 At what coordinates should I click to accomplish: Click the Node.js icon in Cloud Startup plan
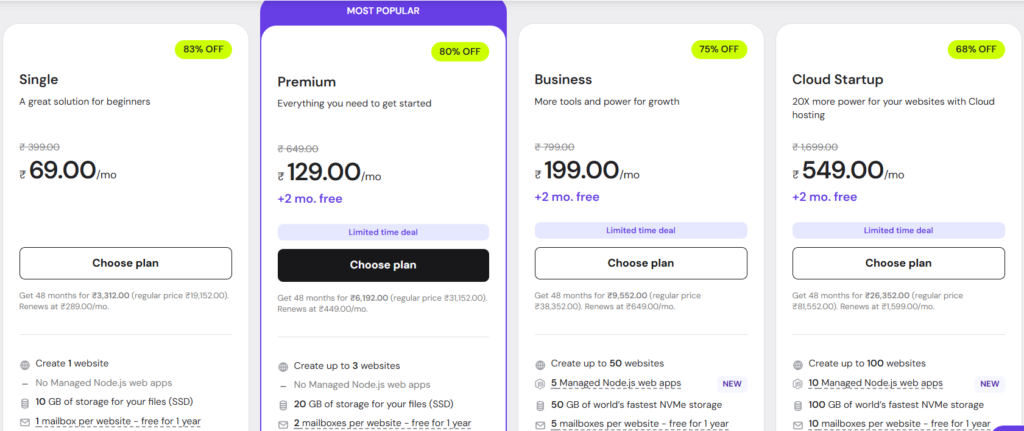[x=798, y=383]
